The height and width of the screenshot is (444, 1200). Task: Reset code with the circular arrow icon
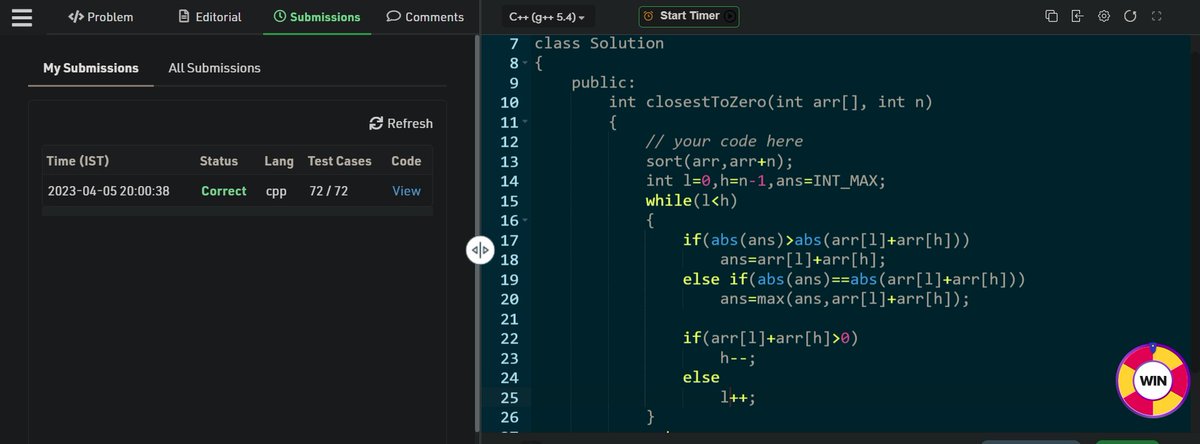(1130, 16)
